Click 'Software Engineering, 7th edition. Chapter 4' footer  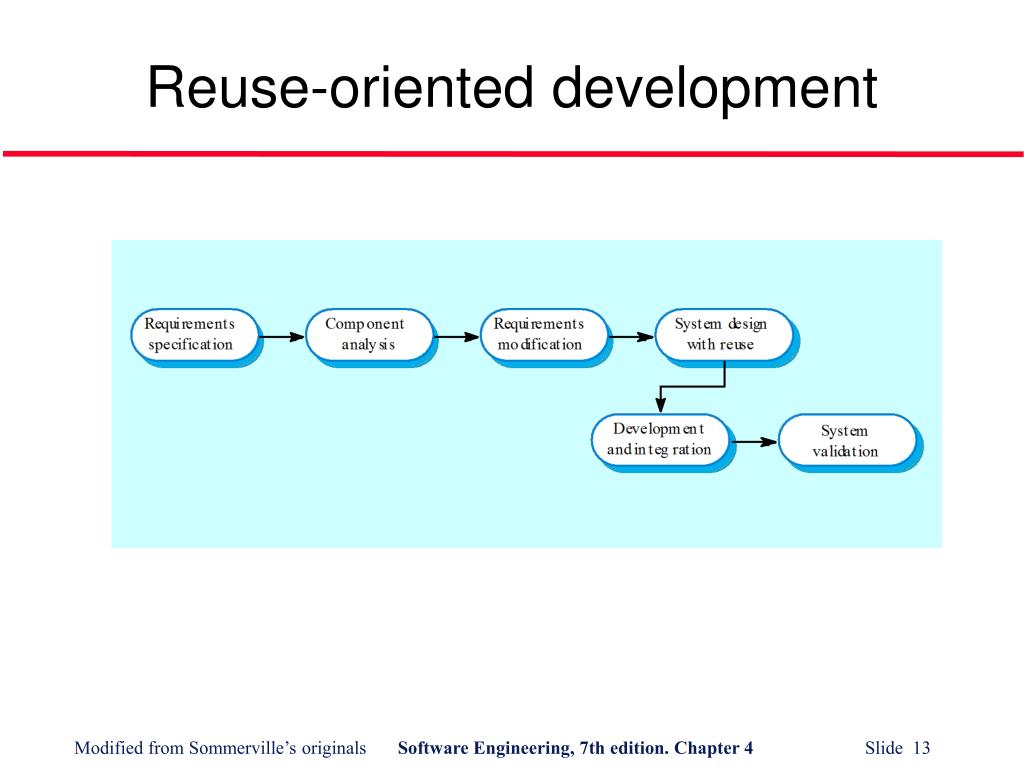(x=575, y=748)
